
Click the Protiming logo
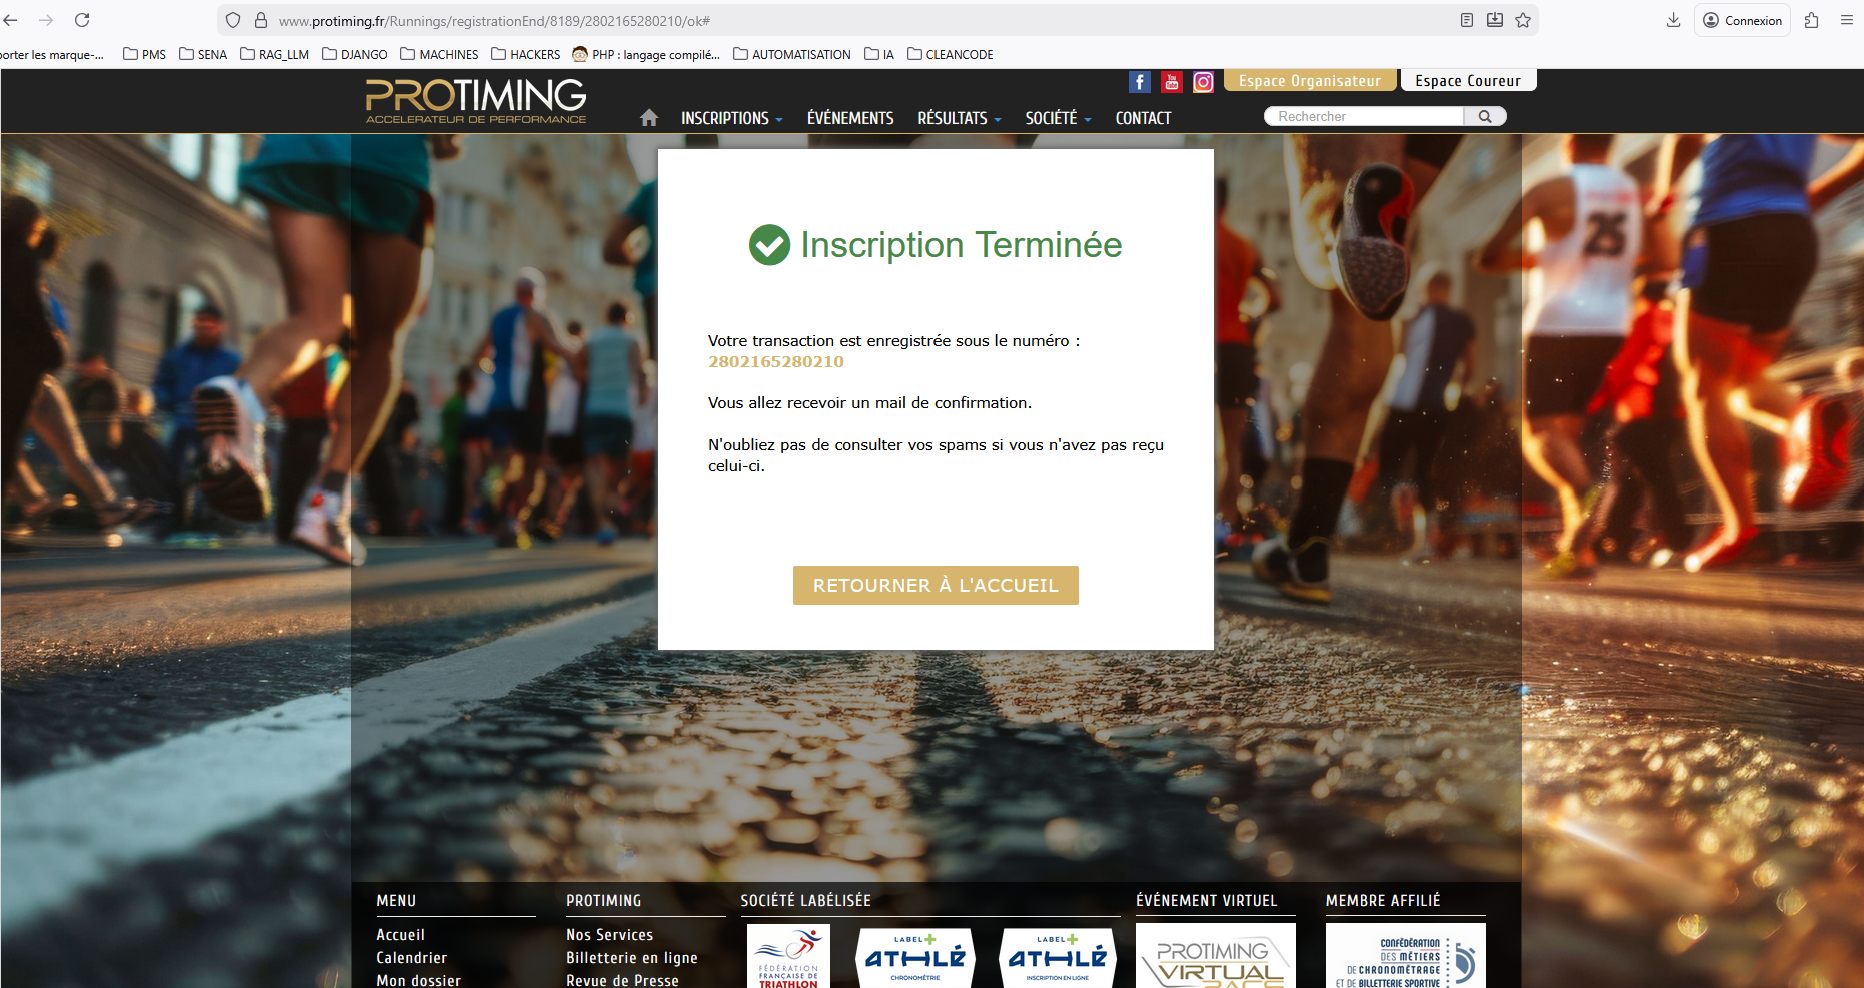476,101
